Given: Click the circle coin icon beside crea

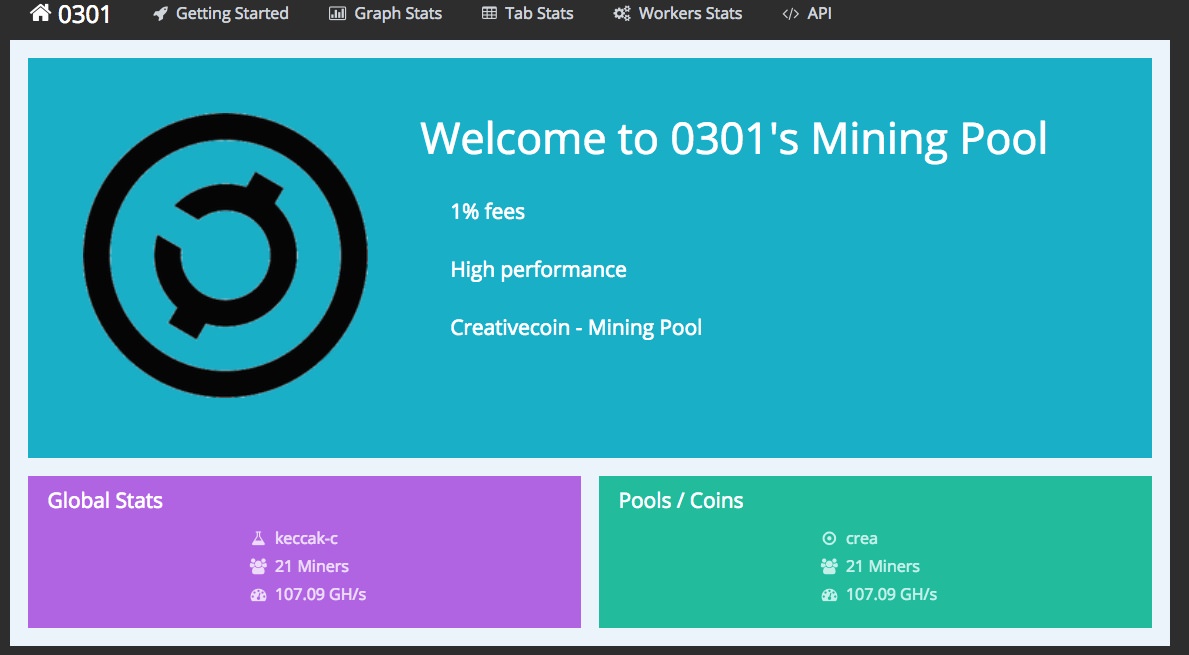Looking at the screenshot, I should point(829,538).
